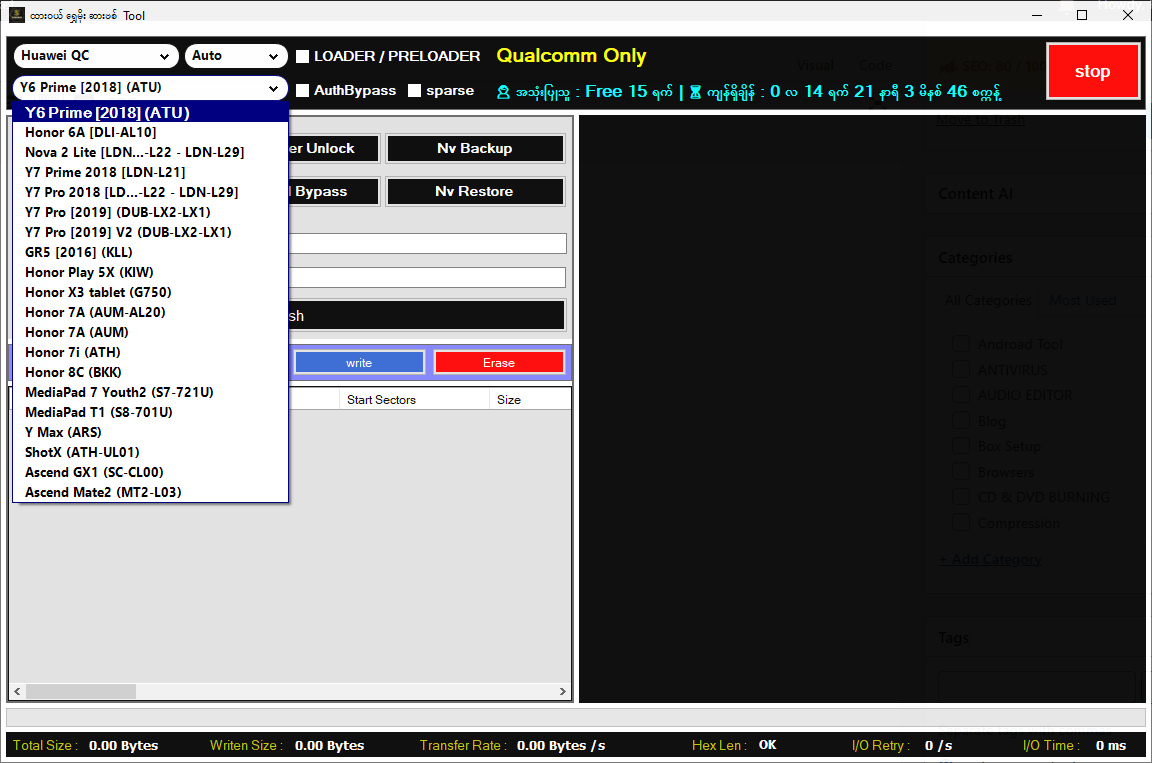Screen dimensions: 1152x763
Task: Pick Y7 Pro [2019] V2 (DUB-LX2-LX1)
Action: click(128, 232)
